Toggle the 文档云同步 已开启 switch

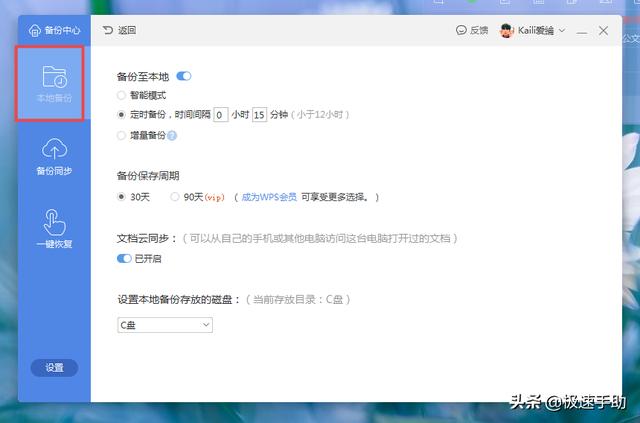click(124, 258)
